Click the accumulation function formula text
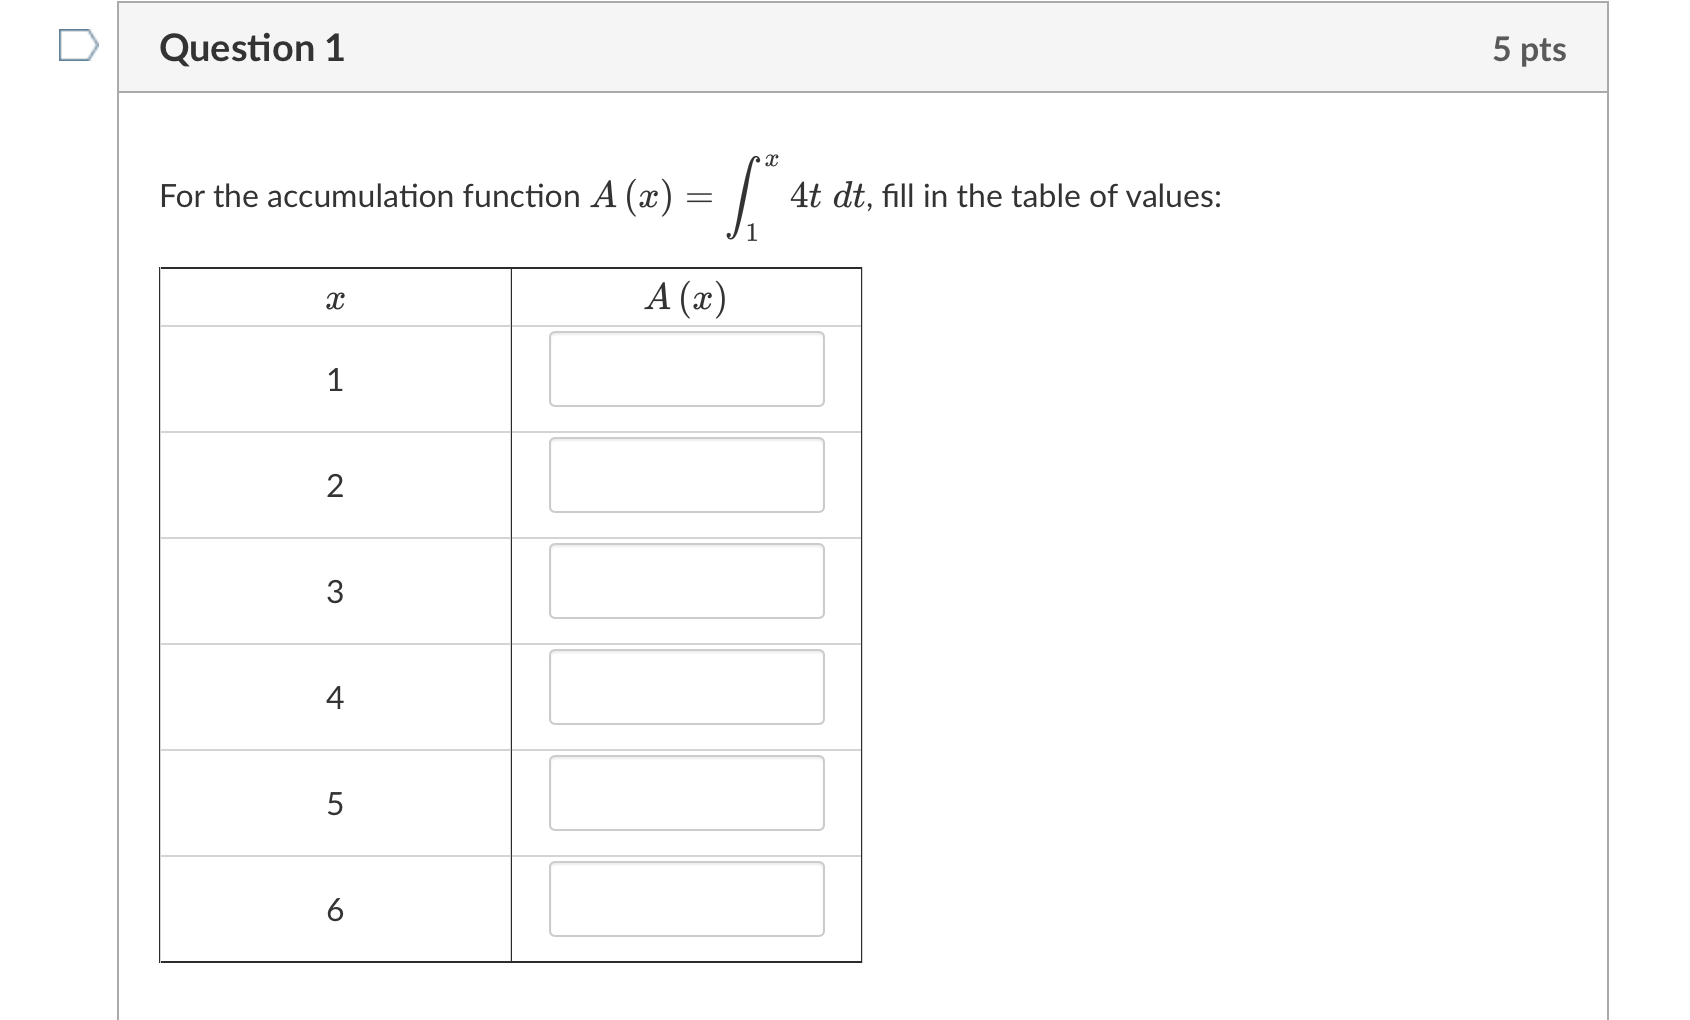 click(690, 195)
